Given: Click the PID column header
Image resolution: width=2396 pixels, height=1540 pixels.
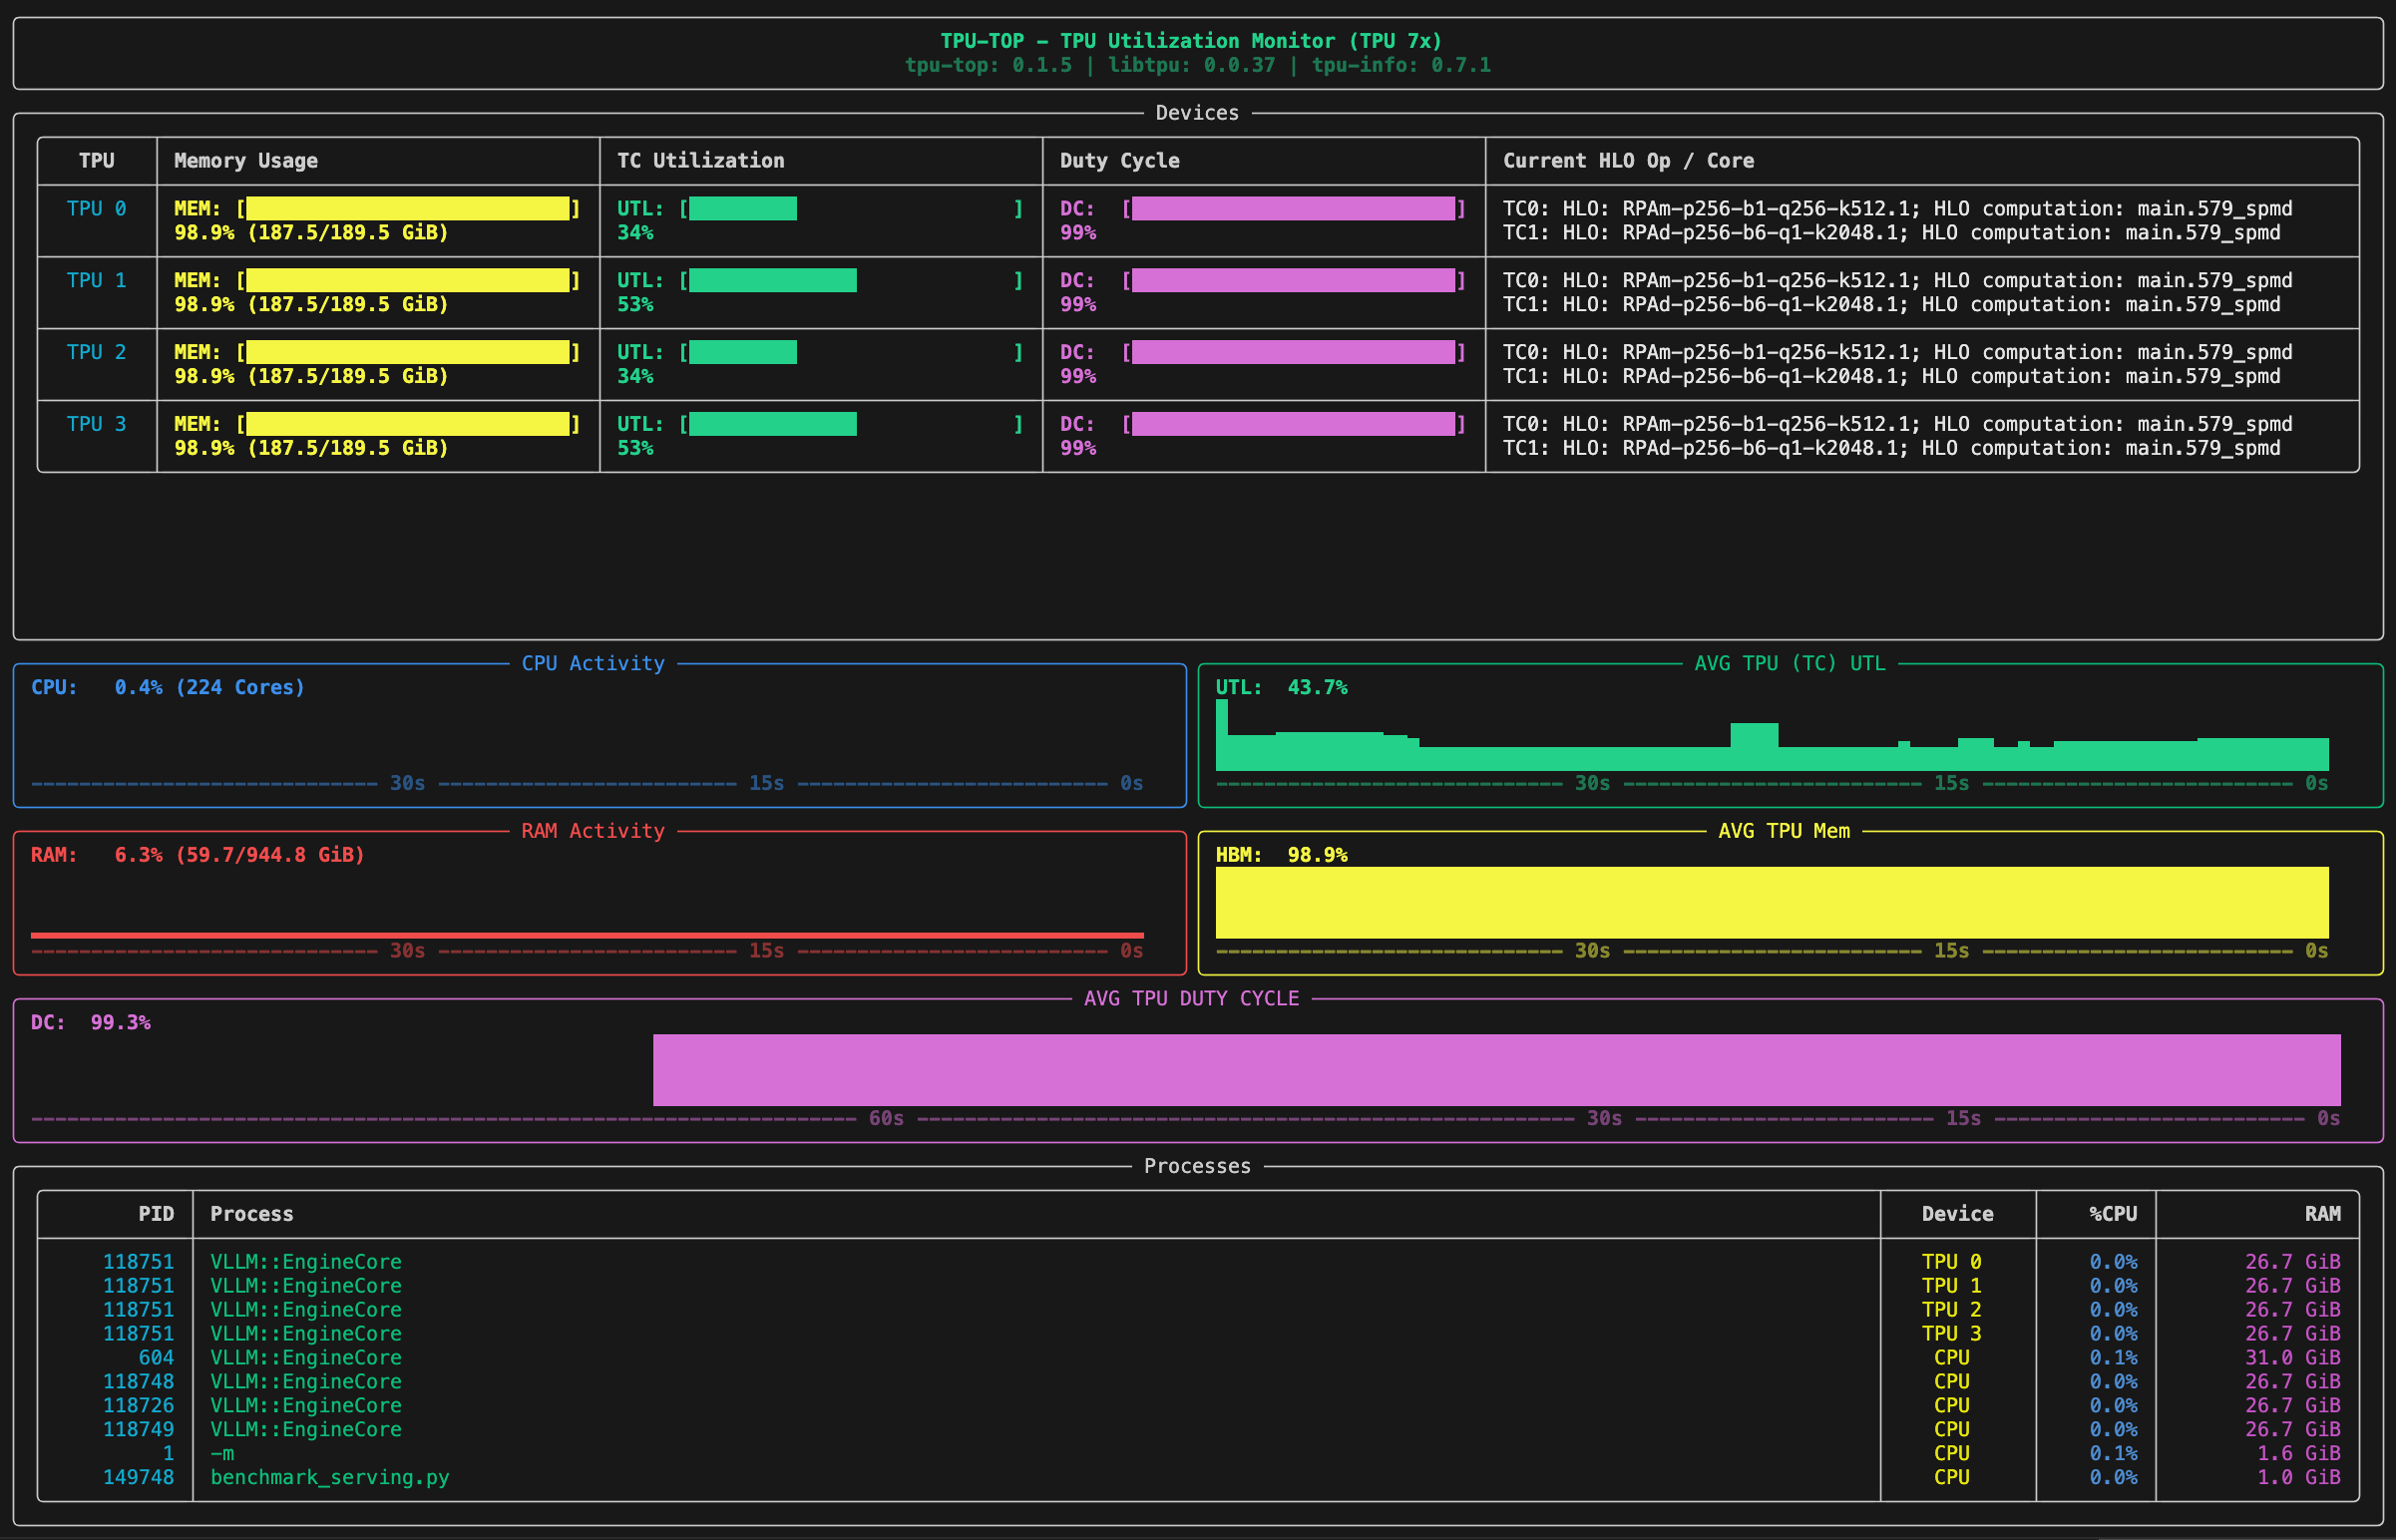Looking at the screenshot, I should [x=156, y=1214].
